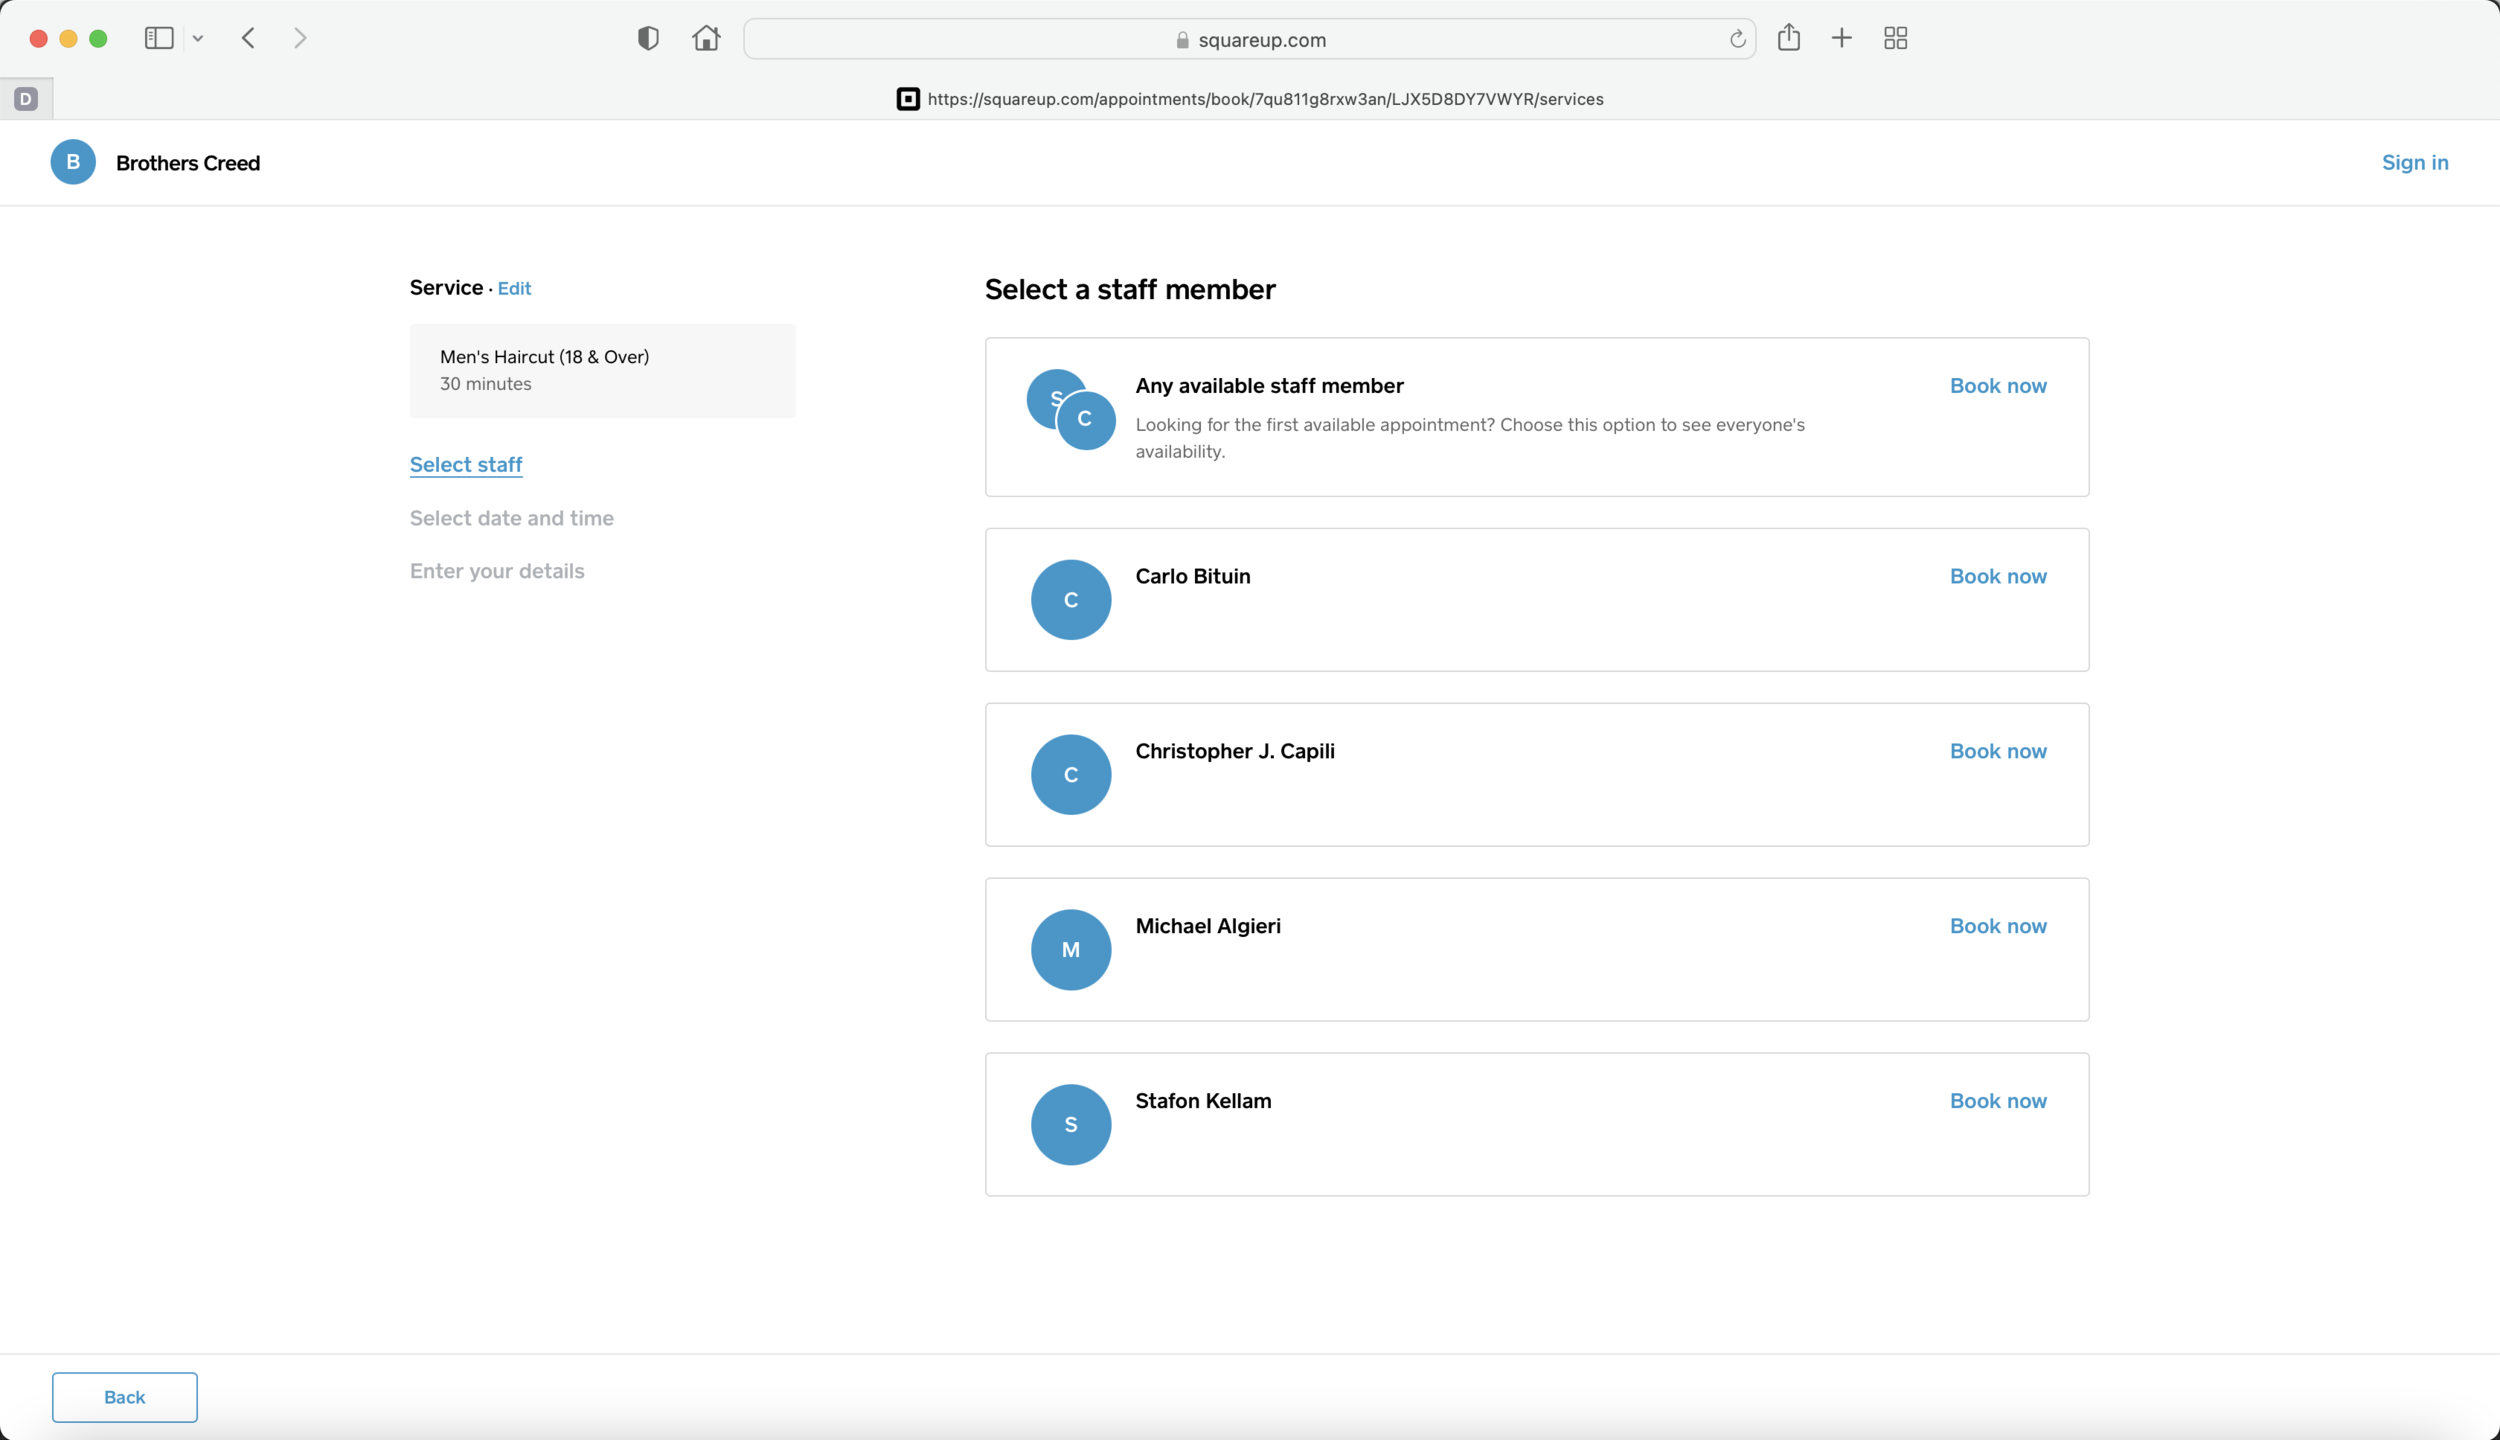The image size is (2500, 1440).
Task: Open a new tab with the plus icon
Action: [1841, 38]
